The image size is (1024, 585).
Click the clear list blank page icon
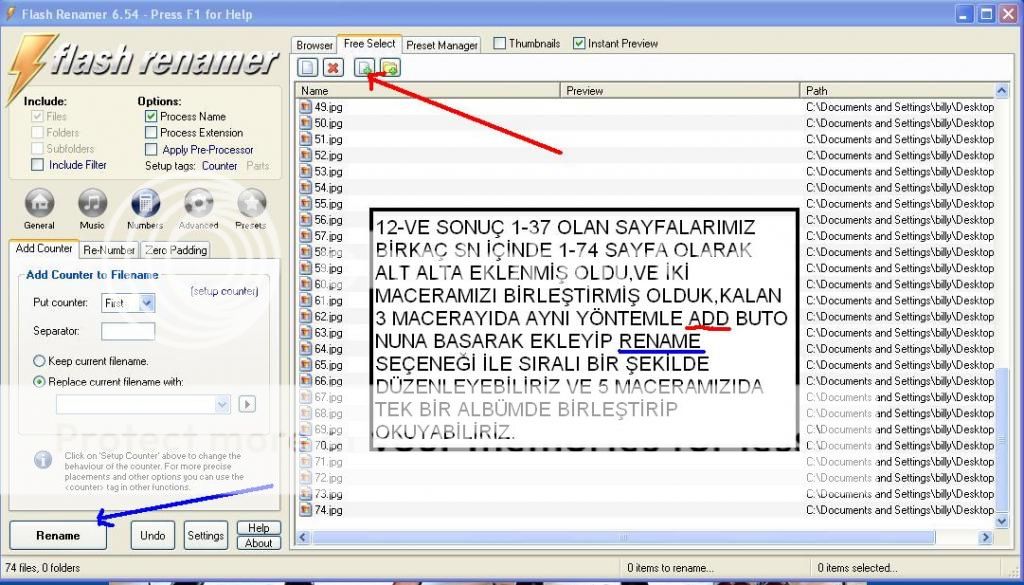tap(308, 68)
